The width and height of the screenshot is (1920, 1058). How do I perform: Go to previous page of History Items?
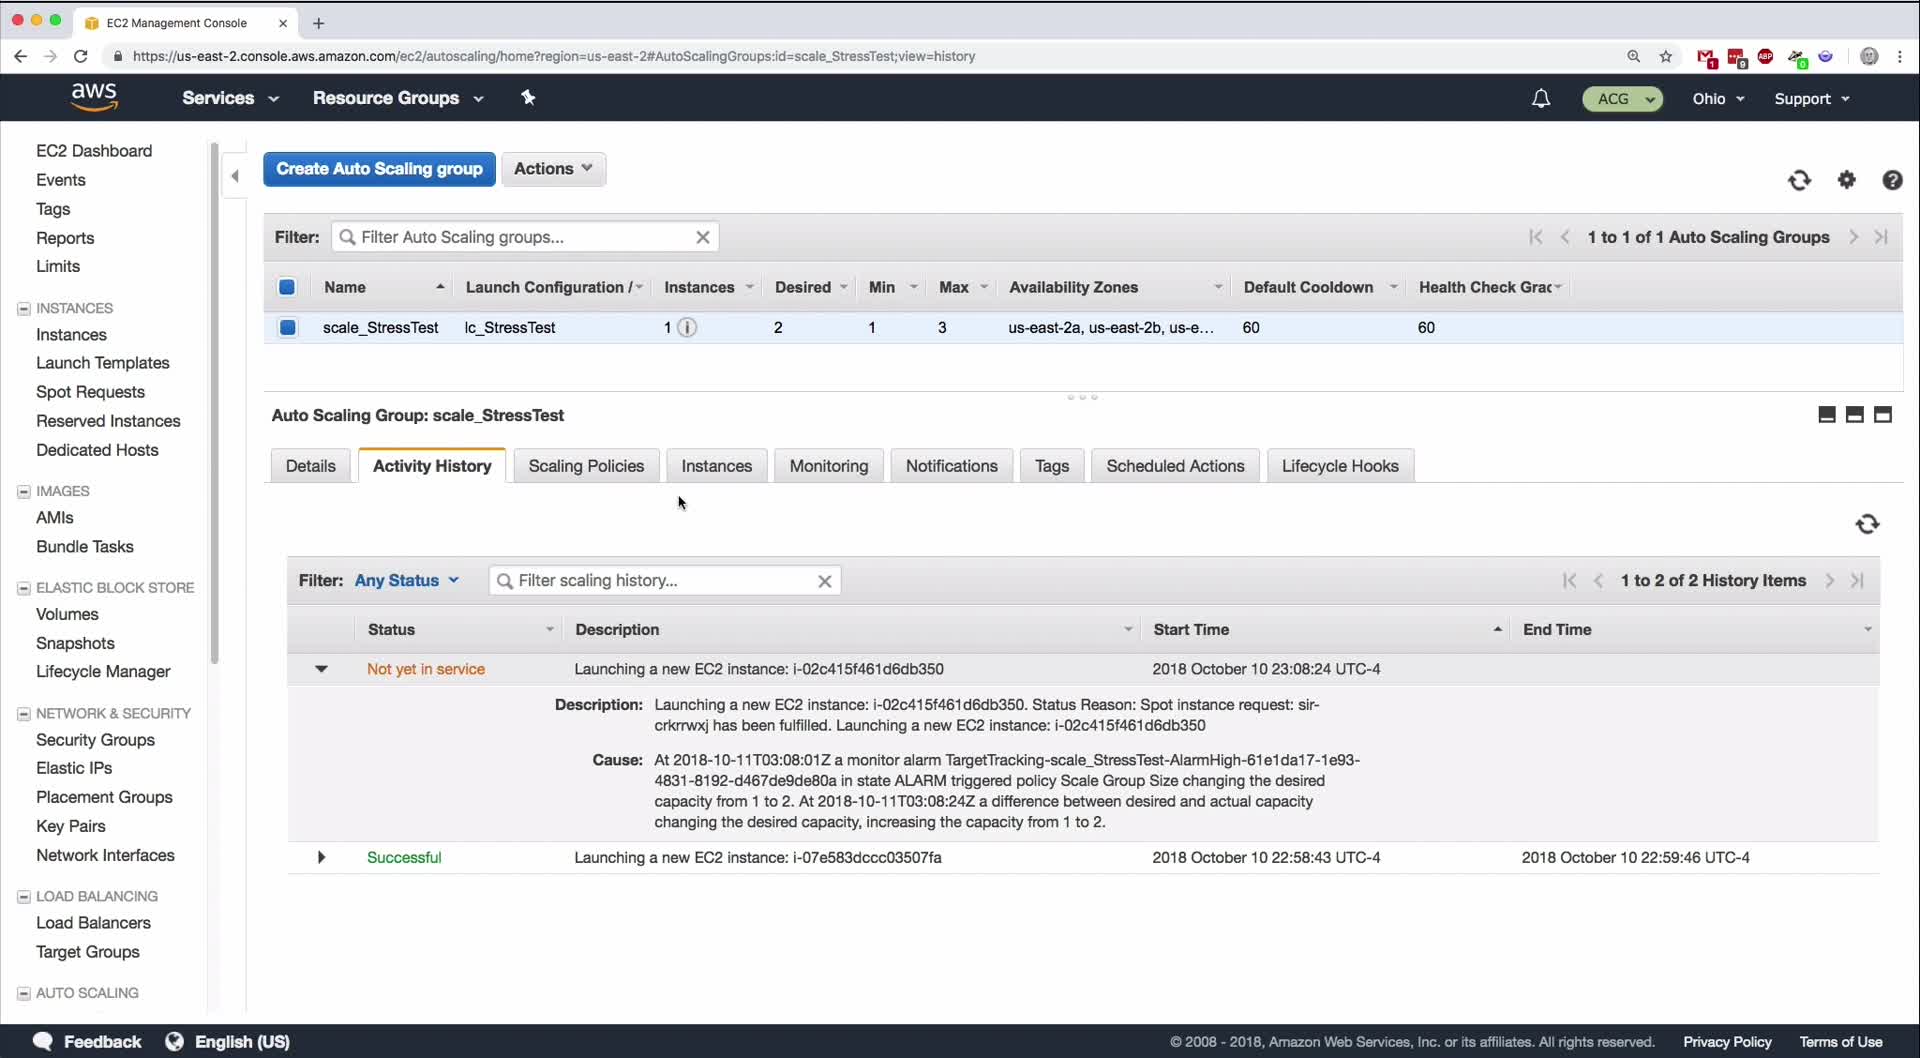(1598, 581)
